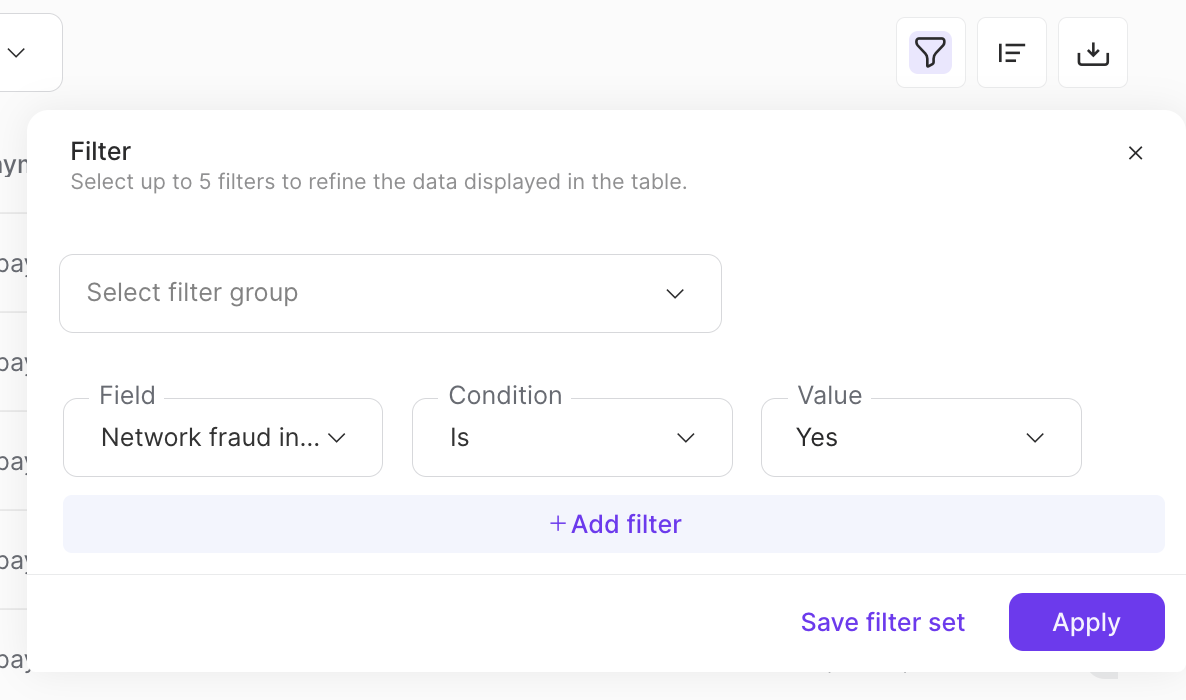Add another filter row
This screenshot has height=700, width=1186.
coord(614,524)
